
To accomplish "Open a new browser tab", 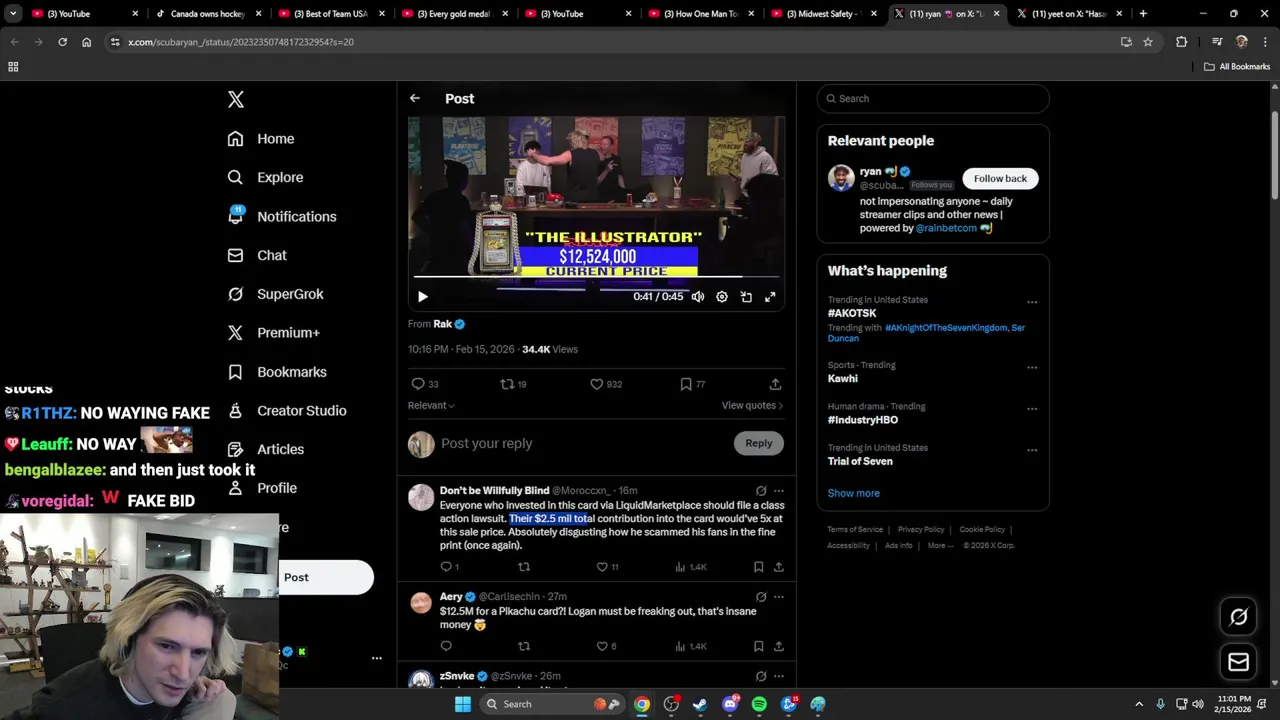I will pos(1143,14).
